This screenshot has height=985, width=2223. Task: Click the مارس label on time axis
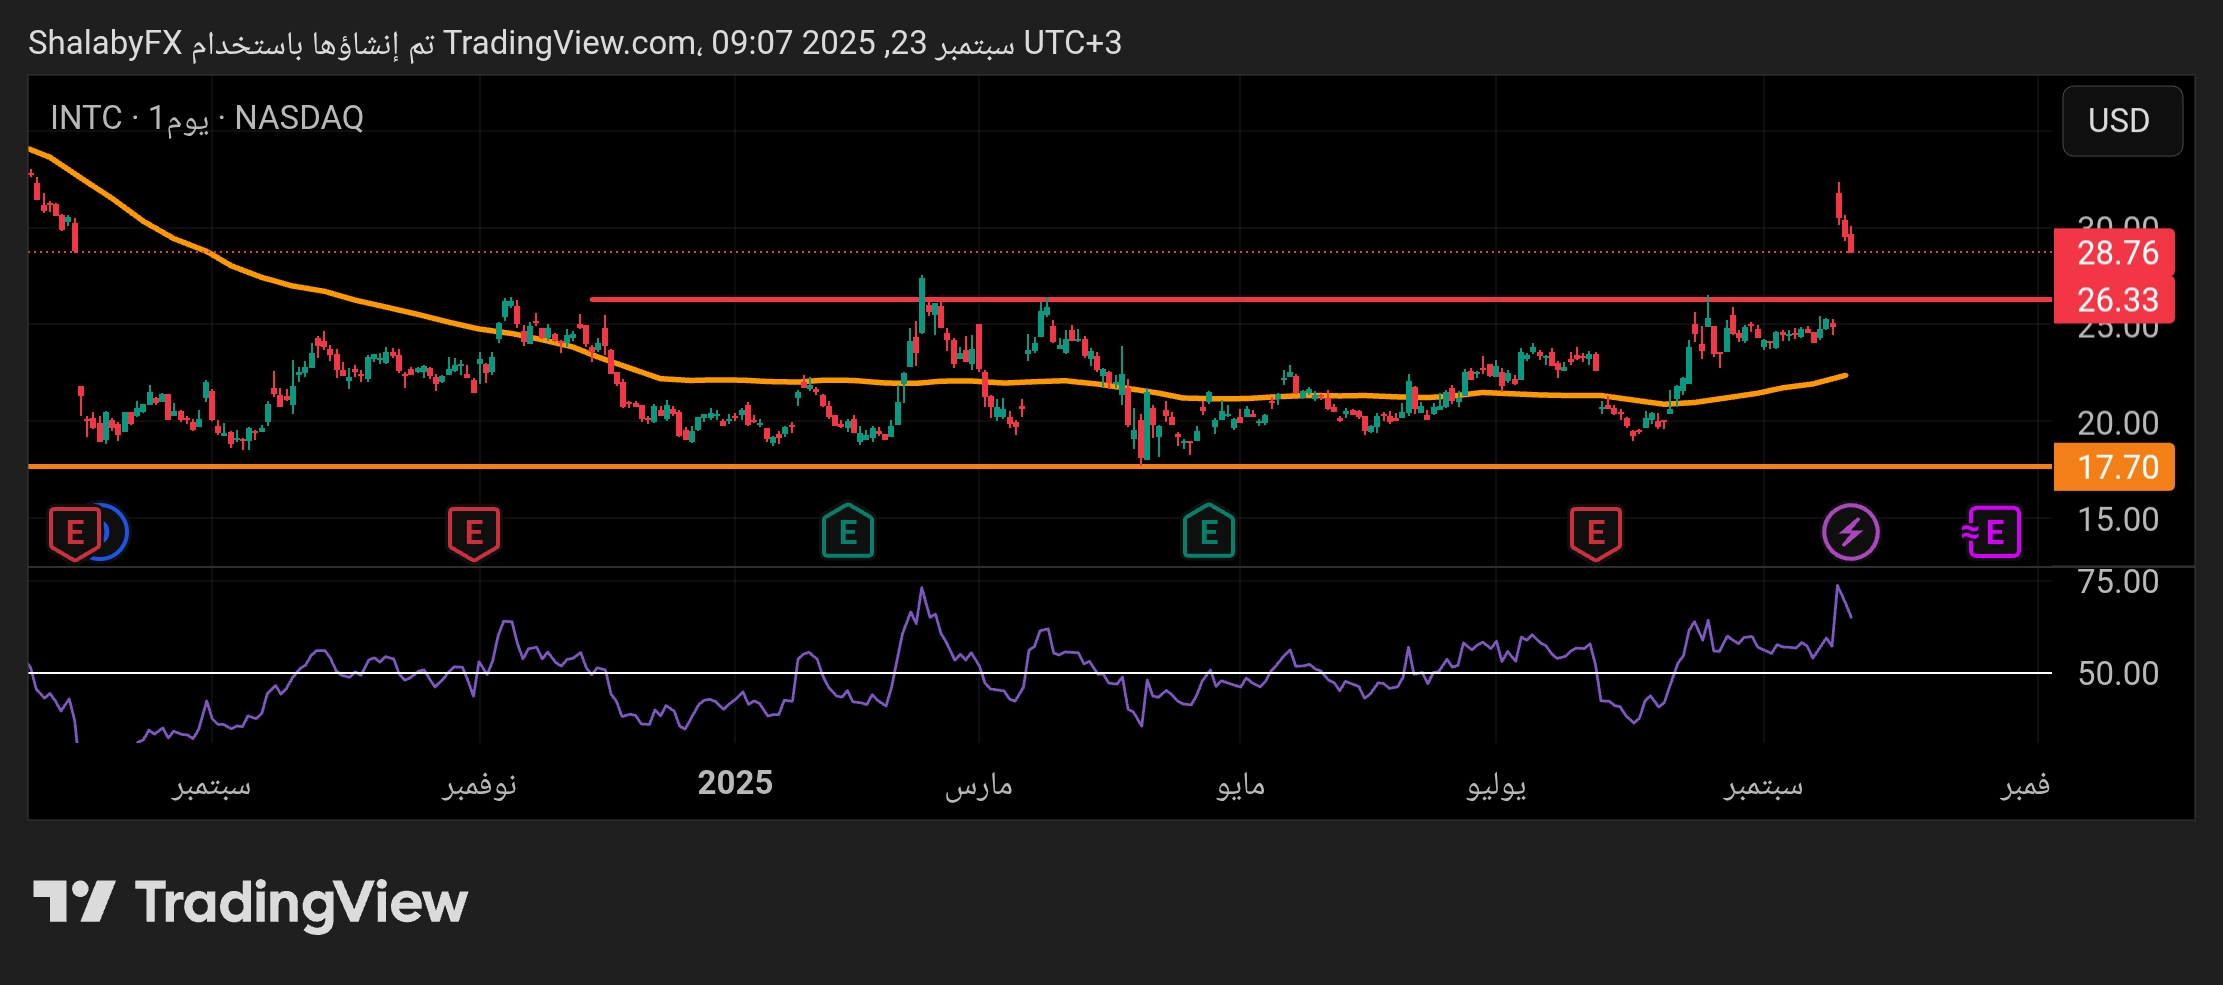(x=979, y=785)
